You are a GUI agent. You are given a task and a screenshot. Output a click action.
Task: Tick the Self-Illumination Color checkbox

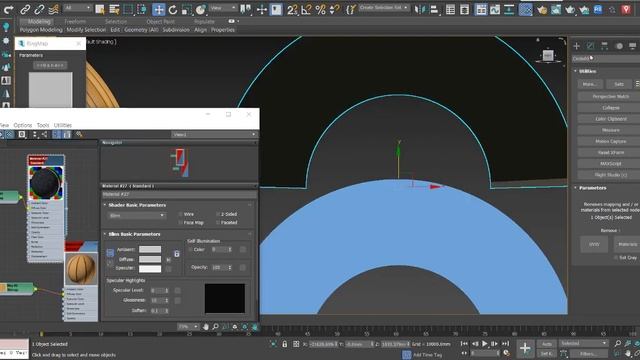[190, 249]
